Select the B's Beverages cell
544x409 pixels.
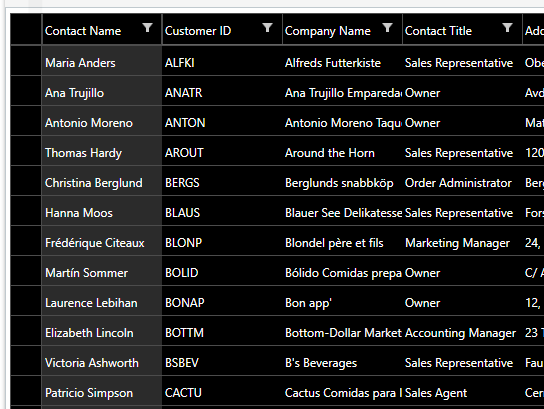342,361
